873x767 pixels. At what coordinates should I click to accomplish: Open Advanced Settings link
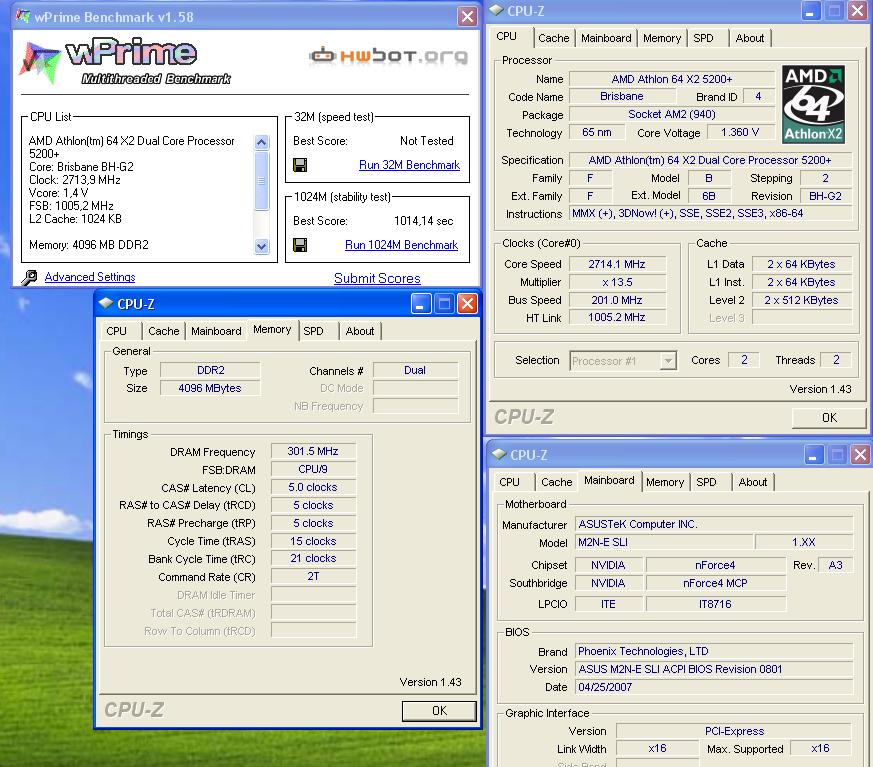(x=90, y=277)
